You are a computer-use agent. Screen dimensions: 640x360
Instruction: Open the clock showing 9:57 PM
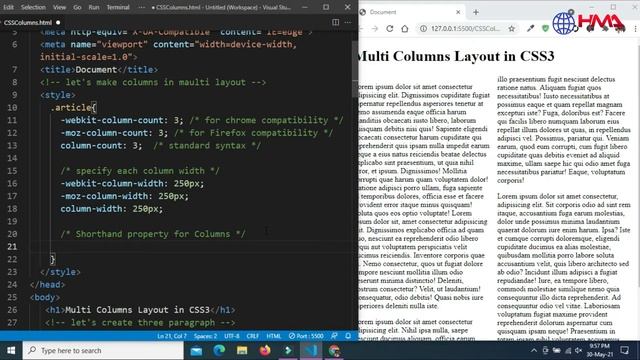tap(600, 351)
